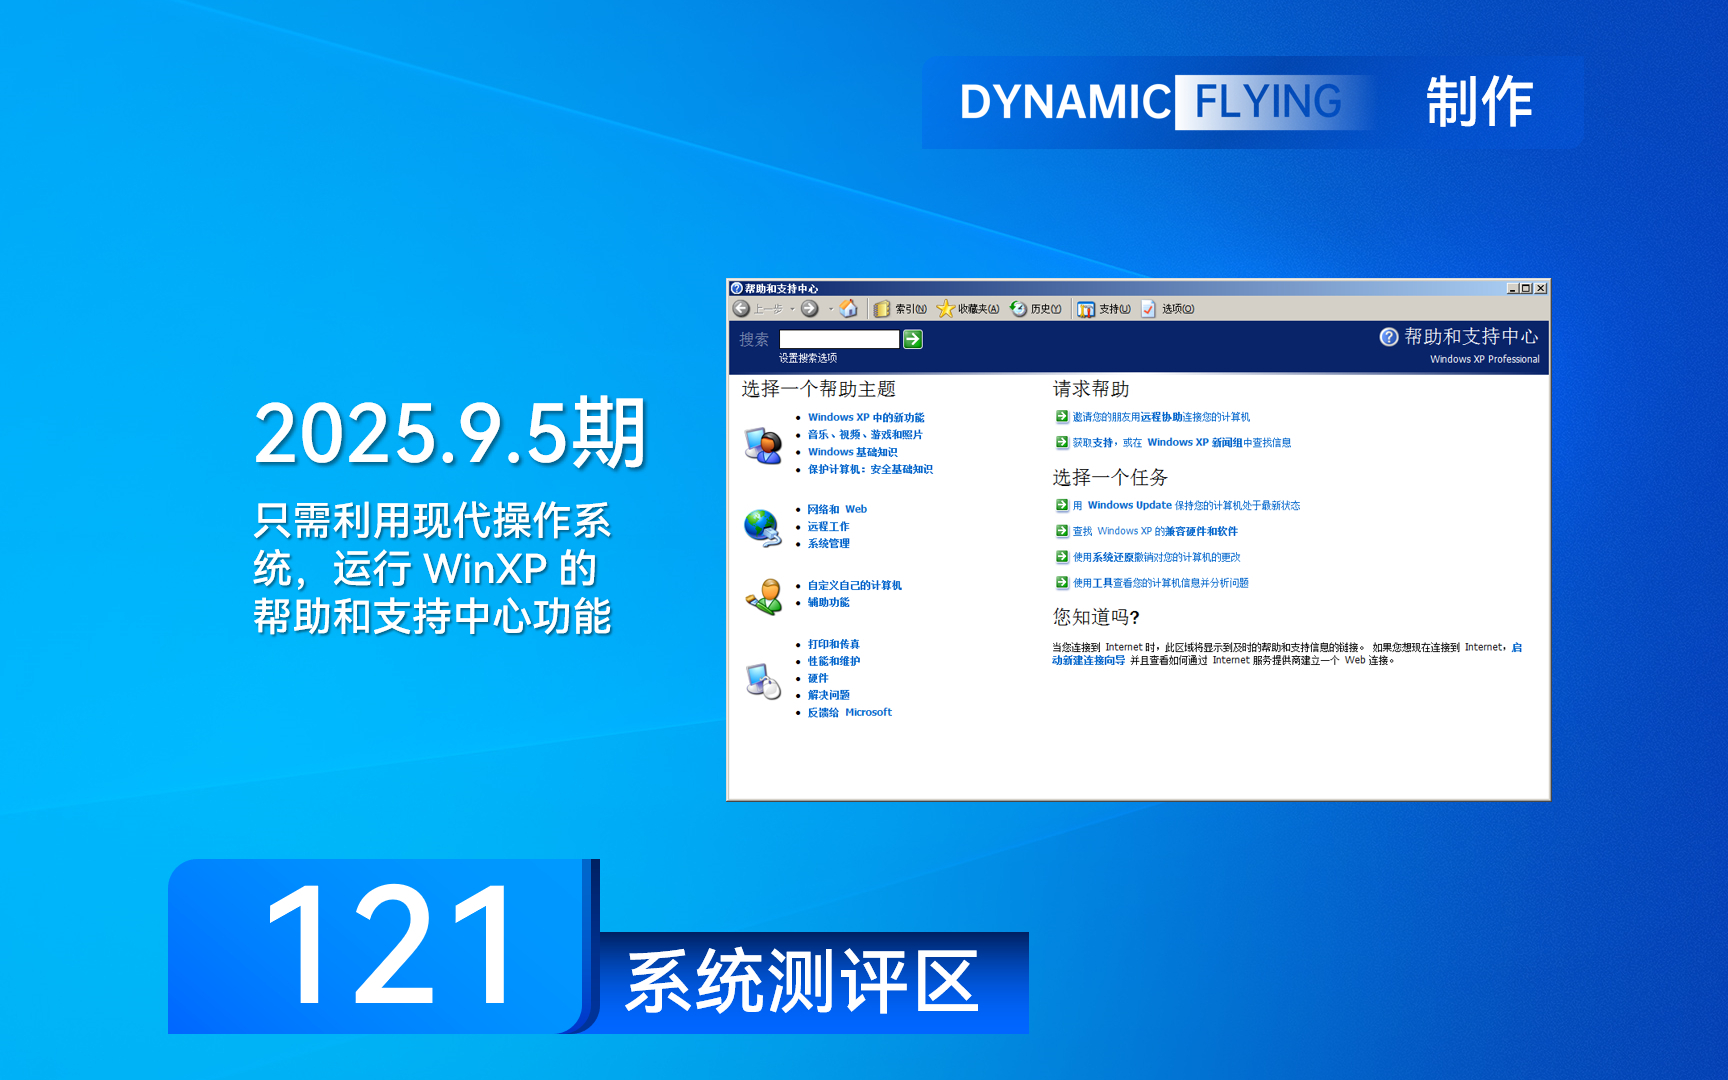Viewport: 1728px width, 1080px height.
Task: Open the 系统还原 task link
Action: [x=1157, y=557]
